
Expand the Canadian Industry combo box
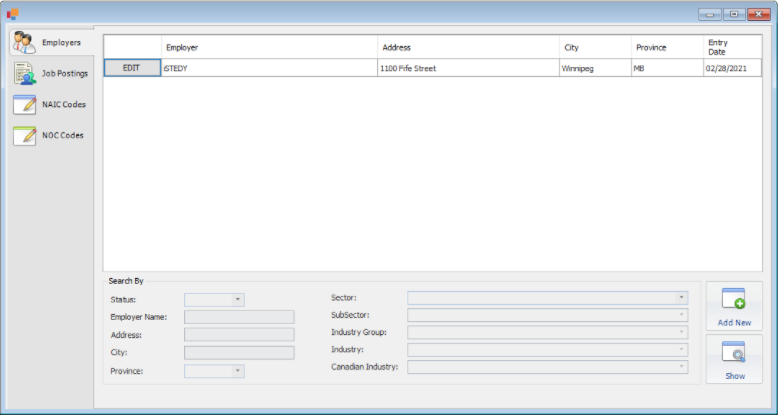point(547,367)
